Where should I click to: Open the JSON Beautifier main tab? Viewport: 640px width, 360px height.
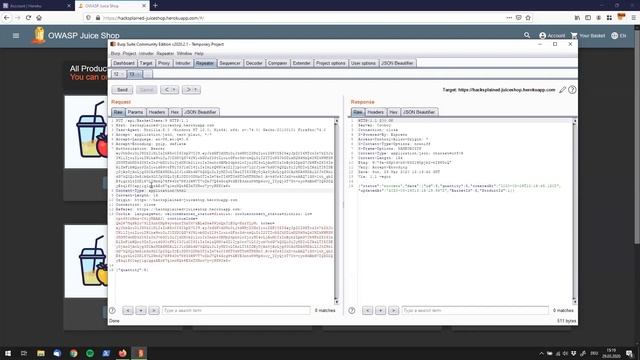coord(397,63)
